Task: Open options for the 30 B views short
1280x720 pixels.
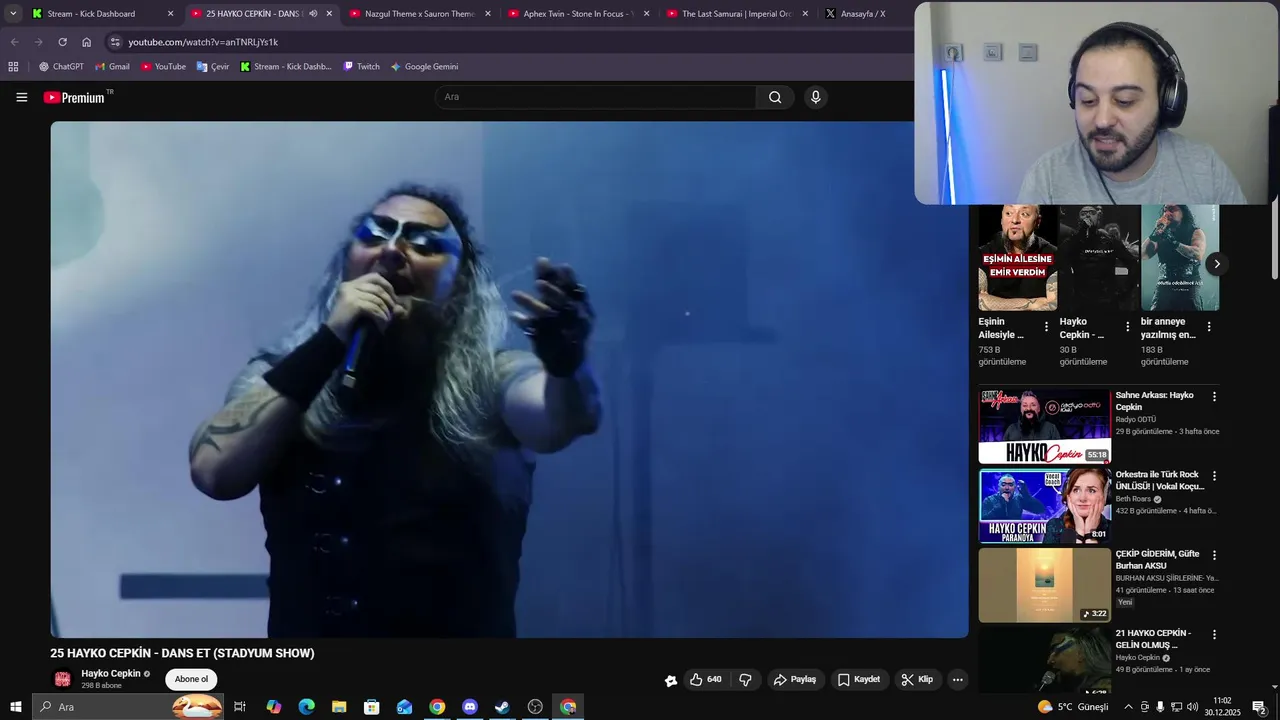Action: coord(1128,327)
